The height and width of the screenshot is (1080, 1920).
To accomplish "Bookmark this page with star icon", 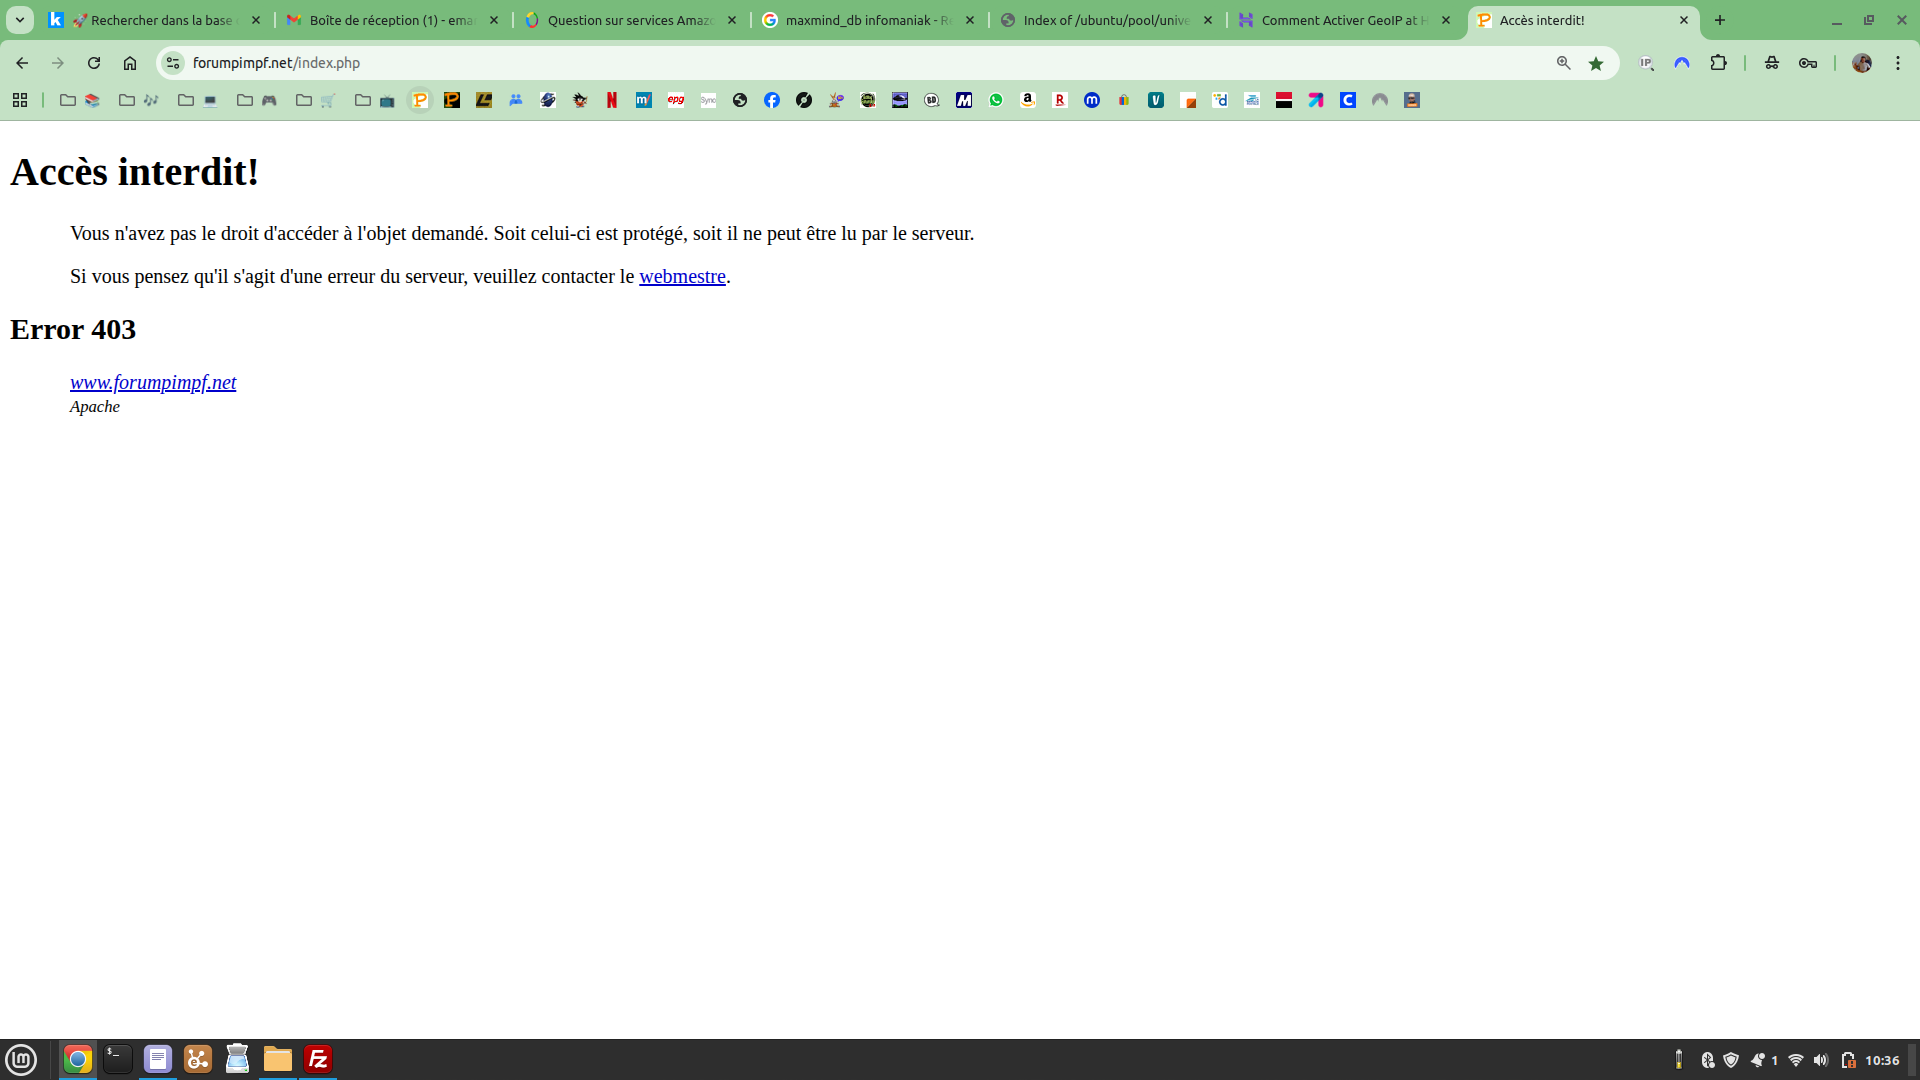I will tap(1596, 63).
